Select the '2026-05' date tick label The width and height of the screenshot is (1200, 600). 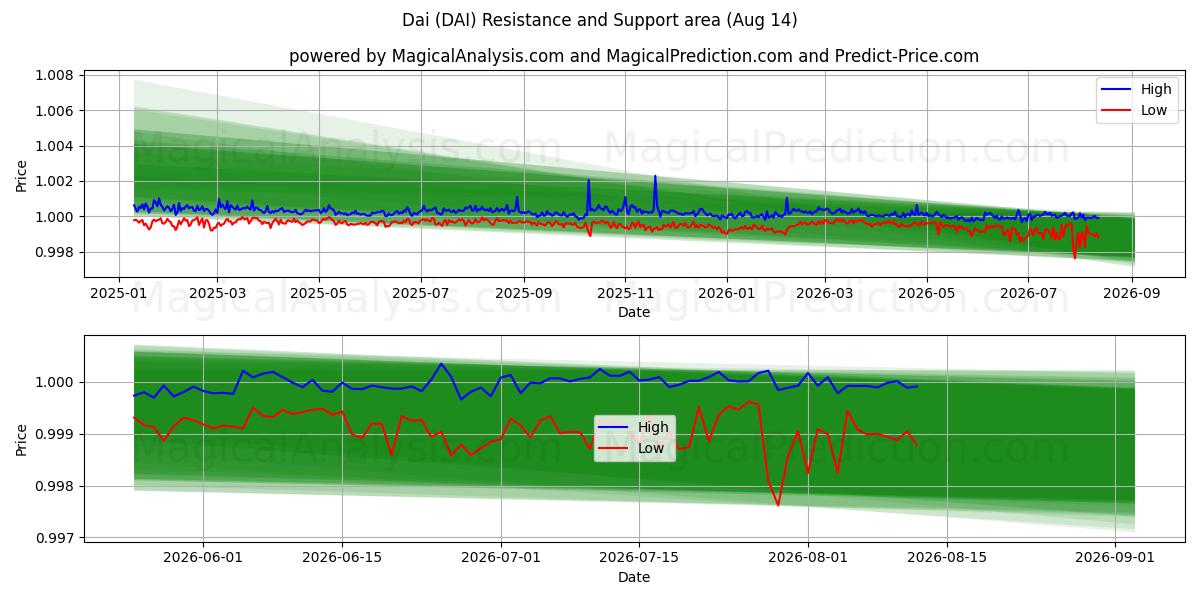coord(925,294)
